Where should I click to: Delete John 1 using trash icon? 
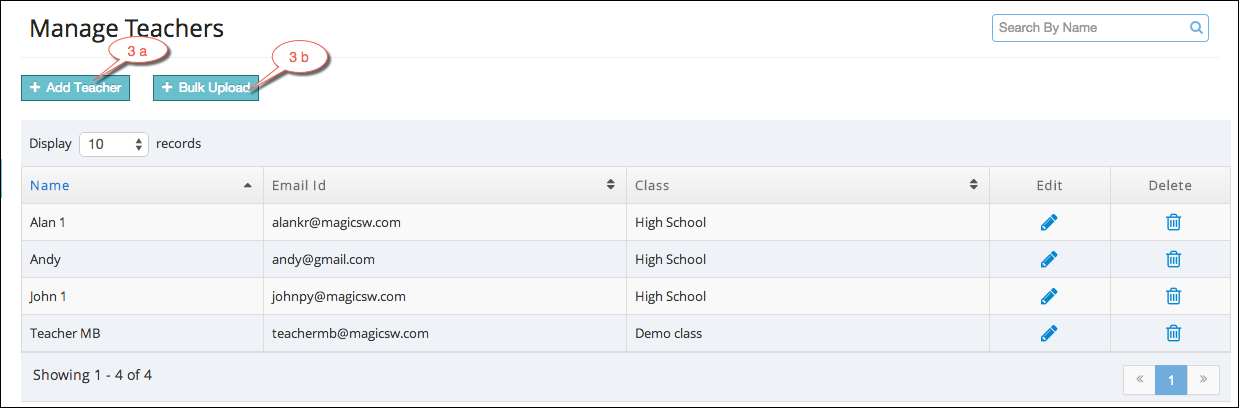(1174, 296)
